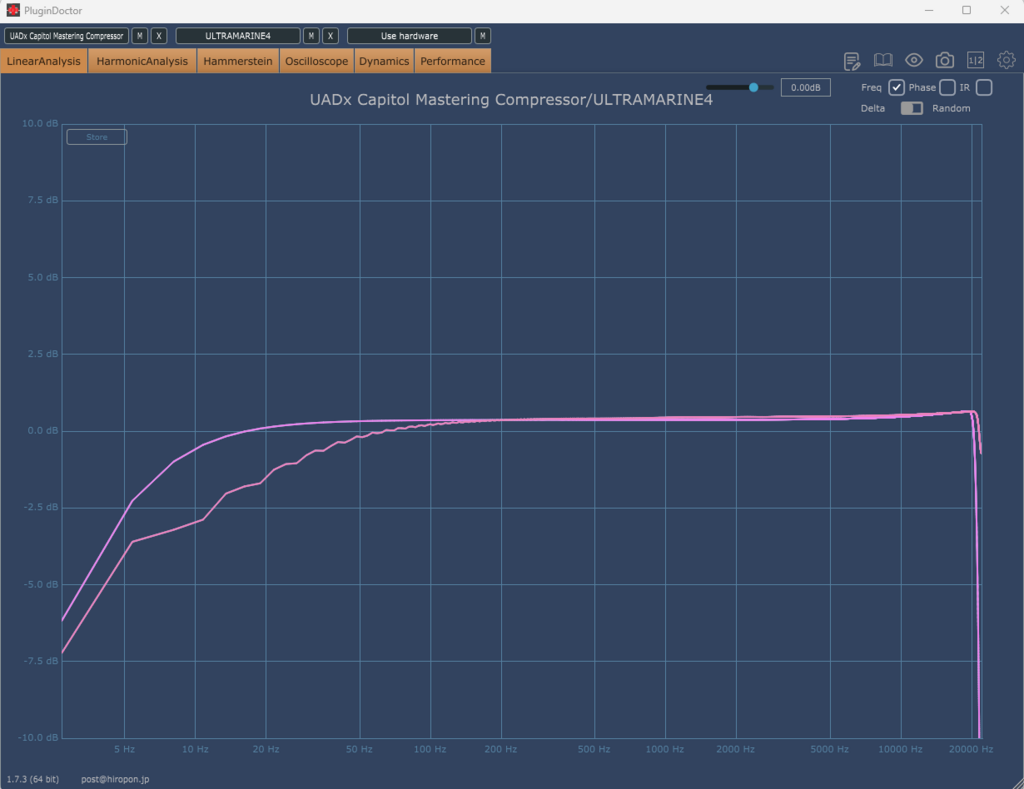Click the Use hardware button
This screenshot has height=789, width=1024.
(x=409, y=36)
